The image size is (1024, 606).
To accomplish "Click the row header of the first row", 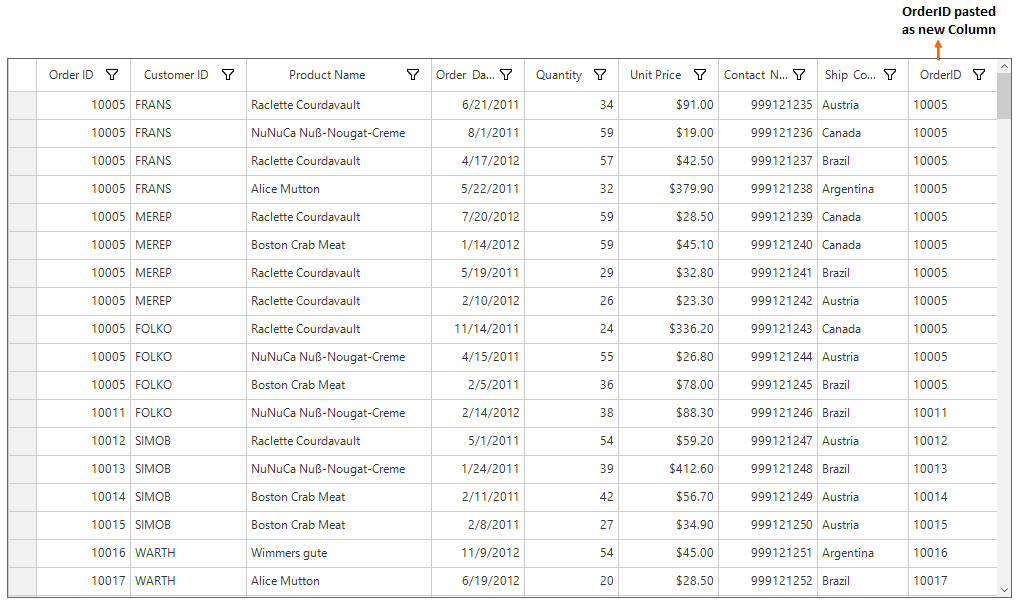I will [x=22, y=104].
